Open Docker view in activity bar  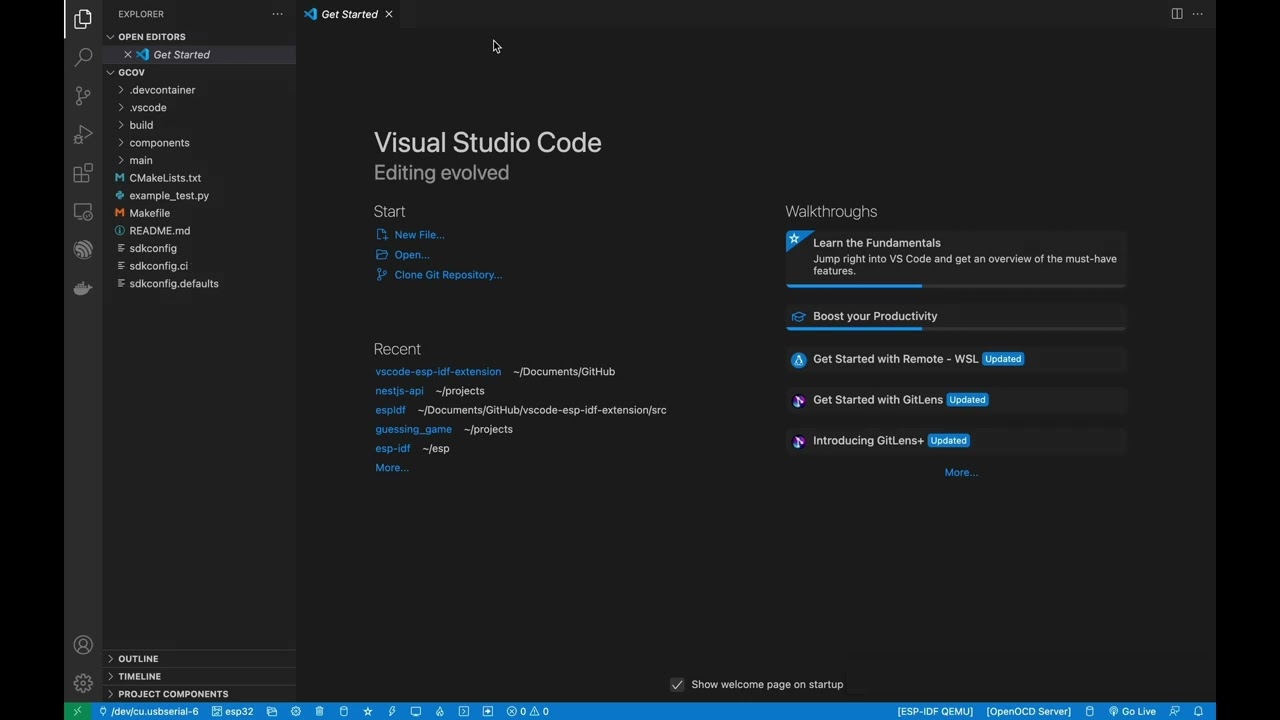83,288
